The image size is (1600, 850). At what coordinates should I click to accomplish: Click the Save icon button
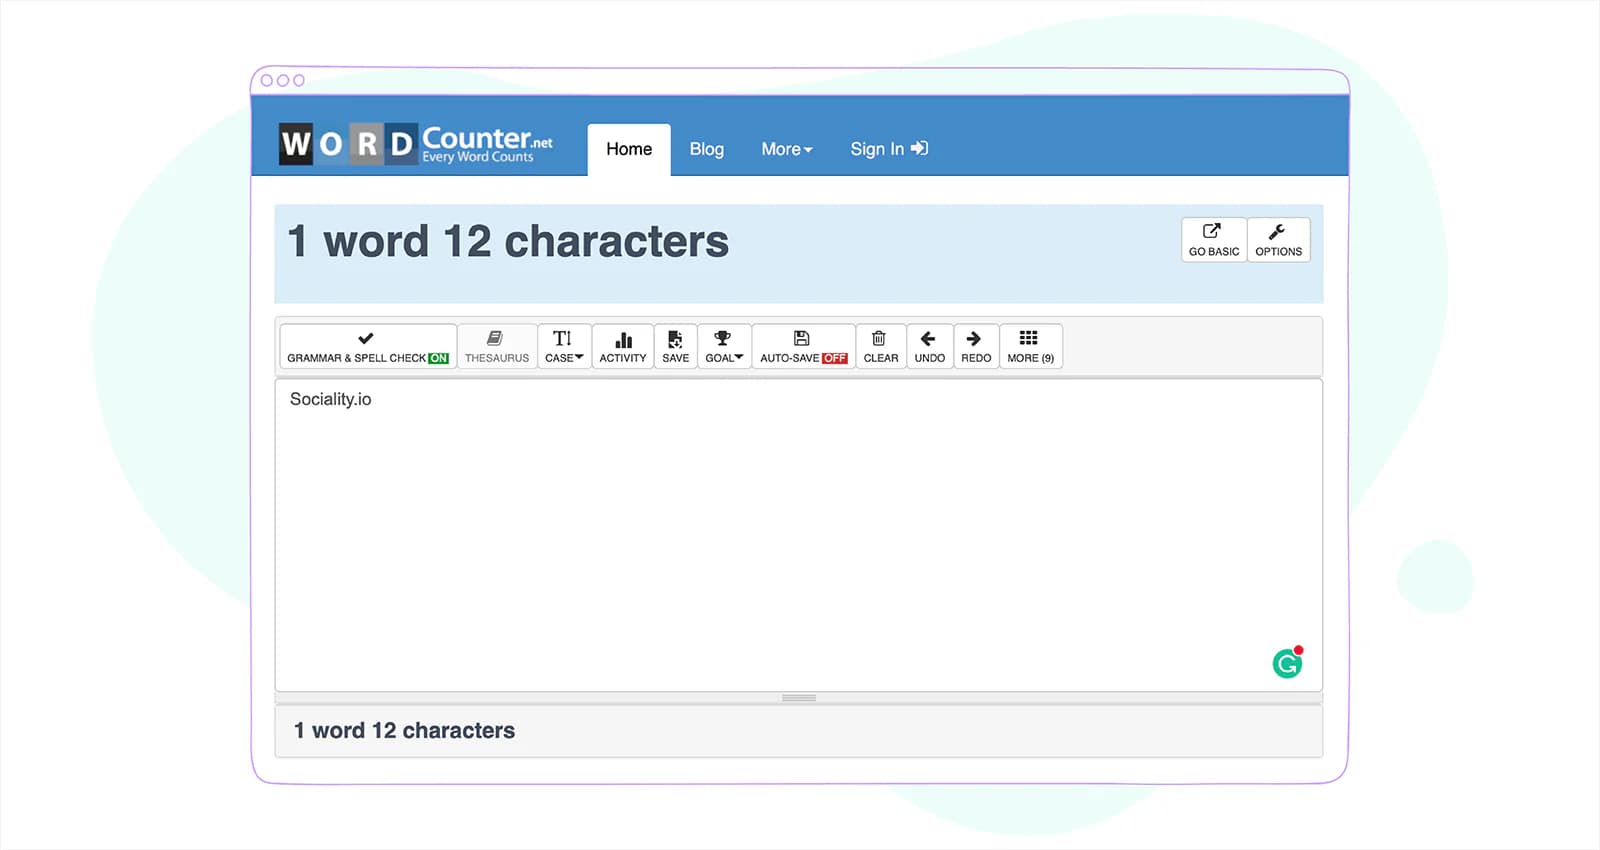tap(676, 346)
